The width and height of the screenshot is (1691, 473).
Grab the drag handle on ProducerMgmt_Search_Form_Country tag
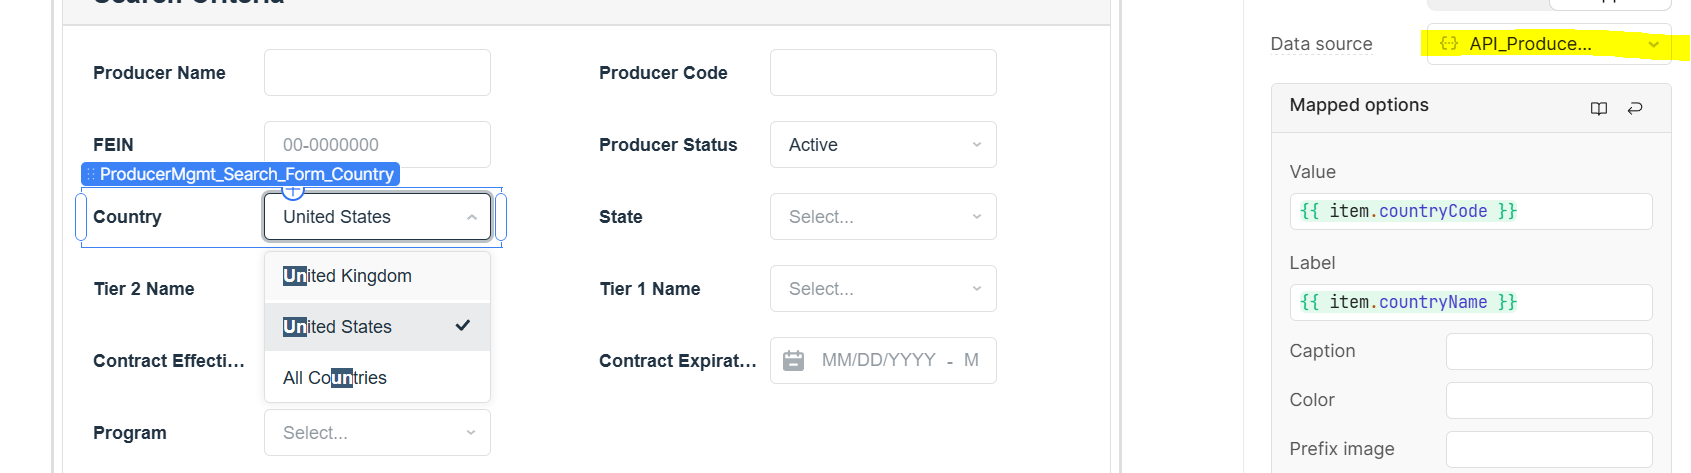pyautogui.click(x=91, y=174)
